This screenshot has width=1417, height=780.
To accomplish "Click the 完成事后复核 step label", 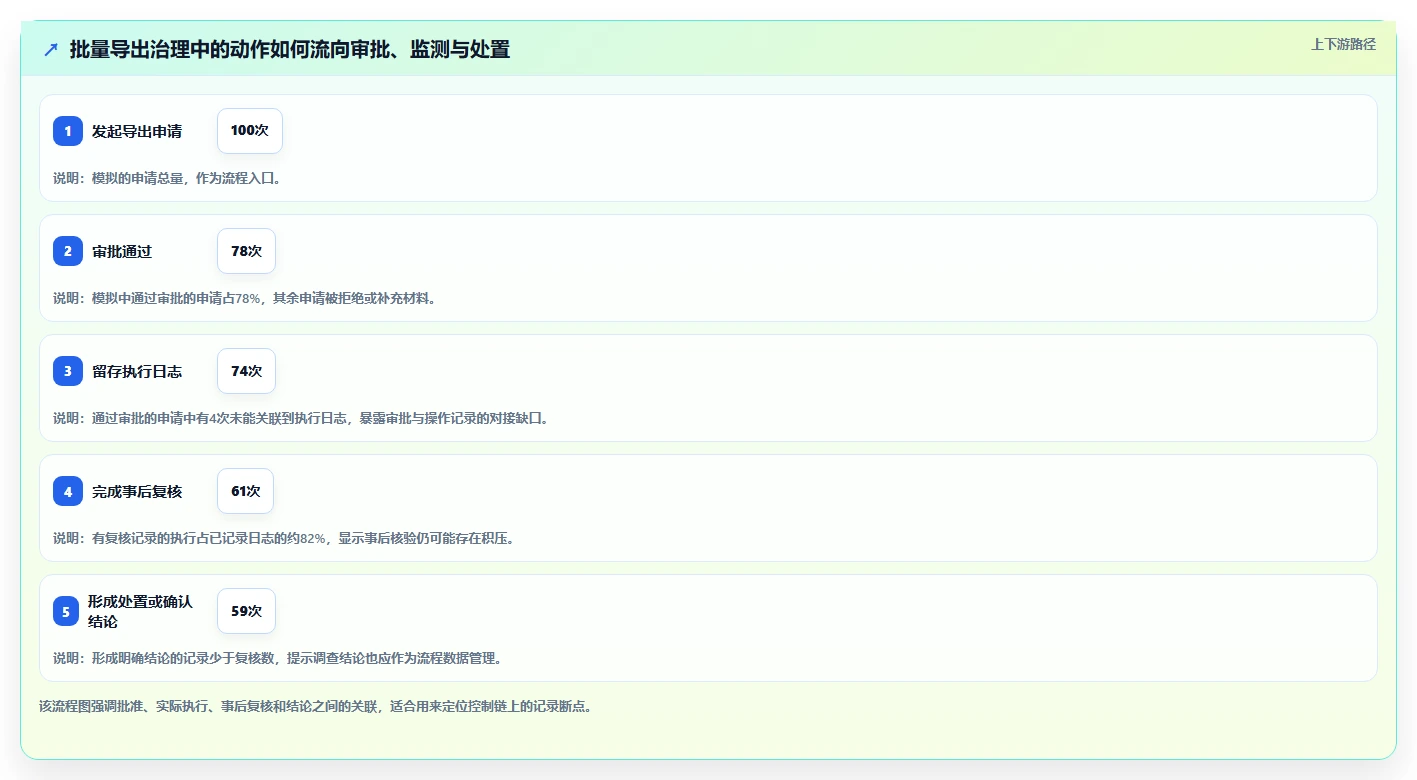I will point(137,491).
